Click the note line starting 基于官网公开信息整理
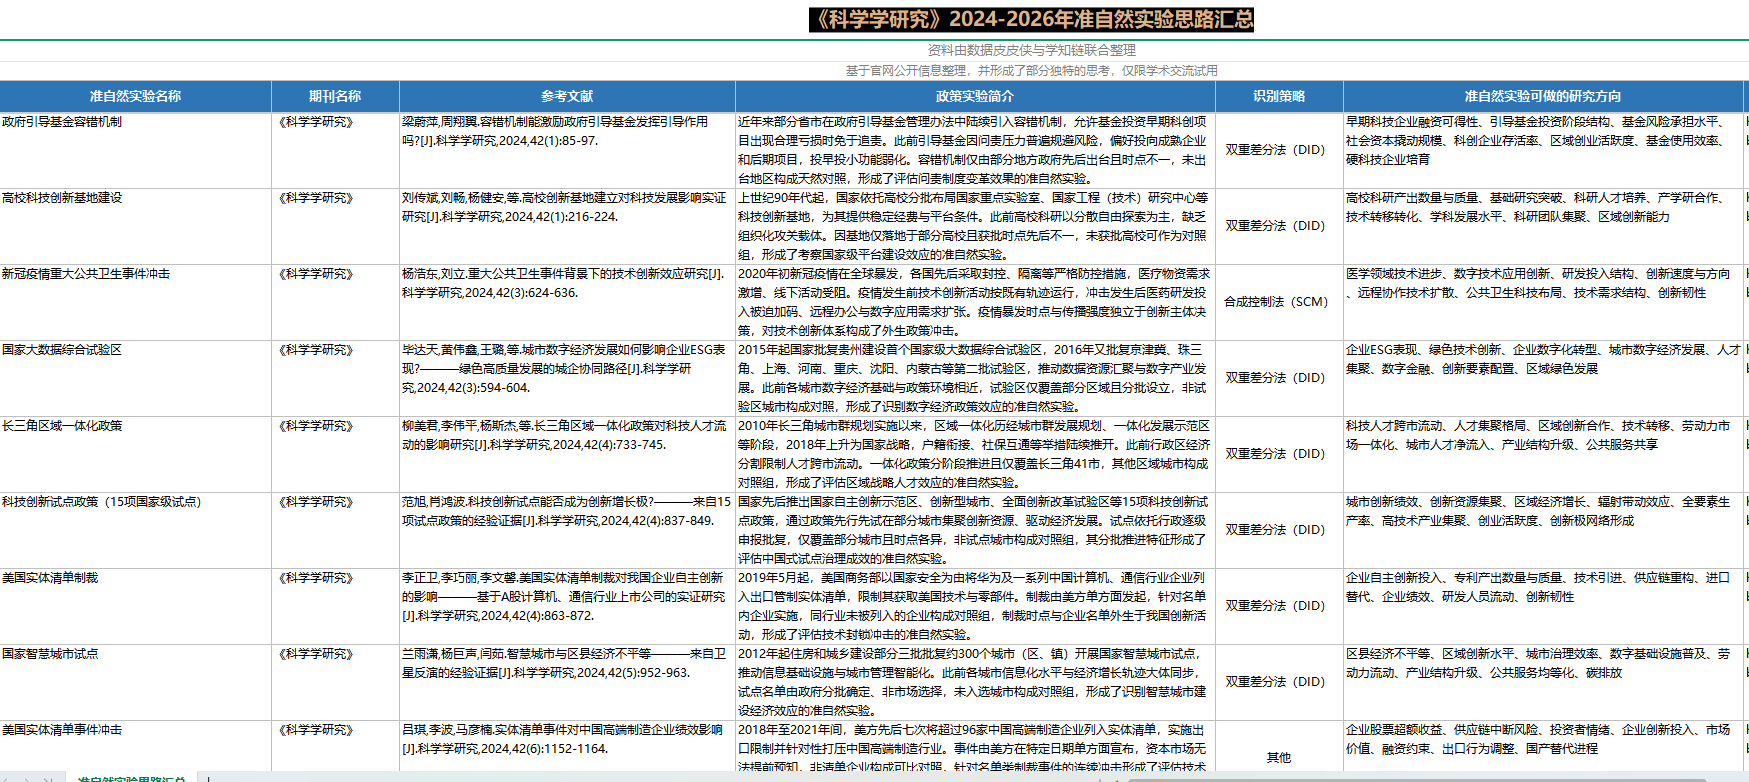 (x=1031, y=71)
